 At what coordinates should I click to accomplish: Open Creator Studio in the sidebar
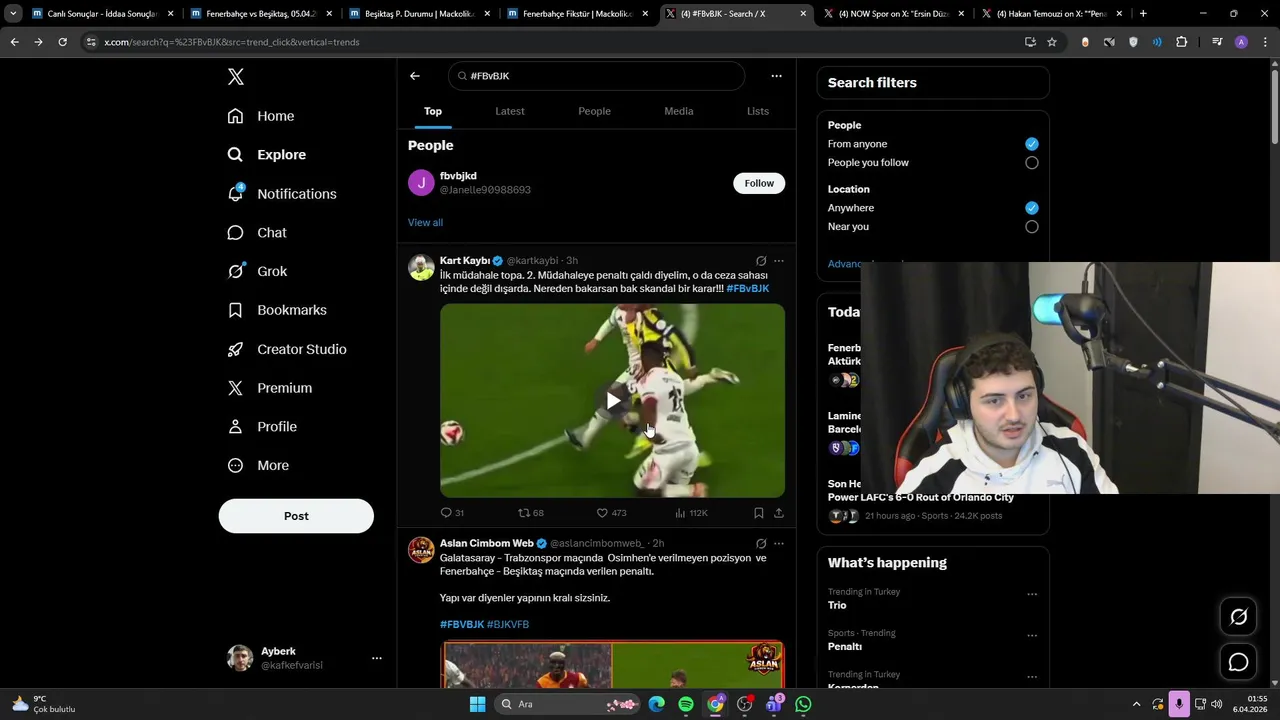tap(287, 349)
